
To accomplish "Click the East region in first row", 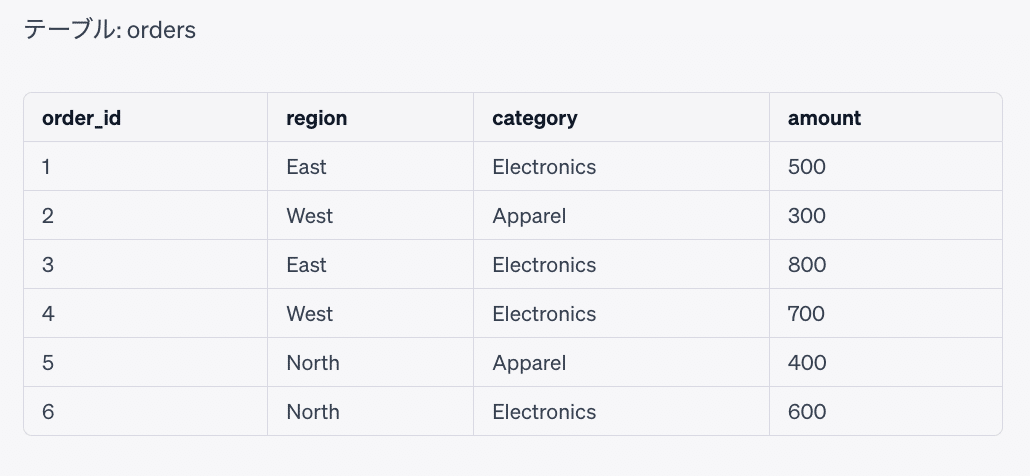I will 306,167.
